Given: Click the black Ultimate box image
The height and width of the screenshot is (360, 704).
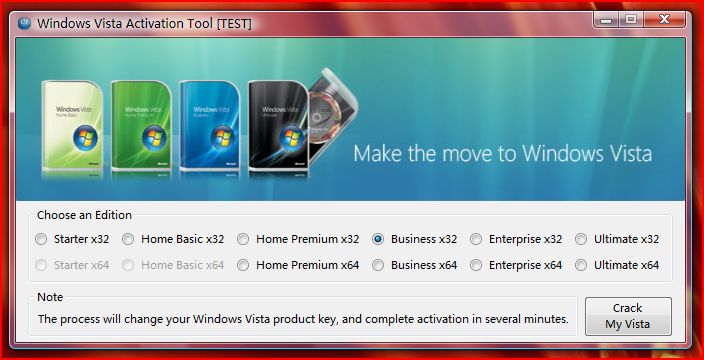Looking at the screenshot, I should pos(278,127).
